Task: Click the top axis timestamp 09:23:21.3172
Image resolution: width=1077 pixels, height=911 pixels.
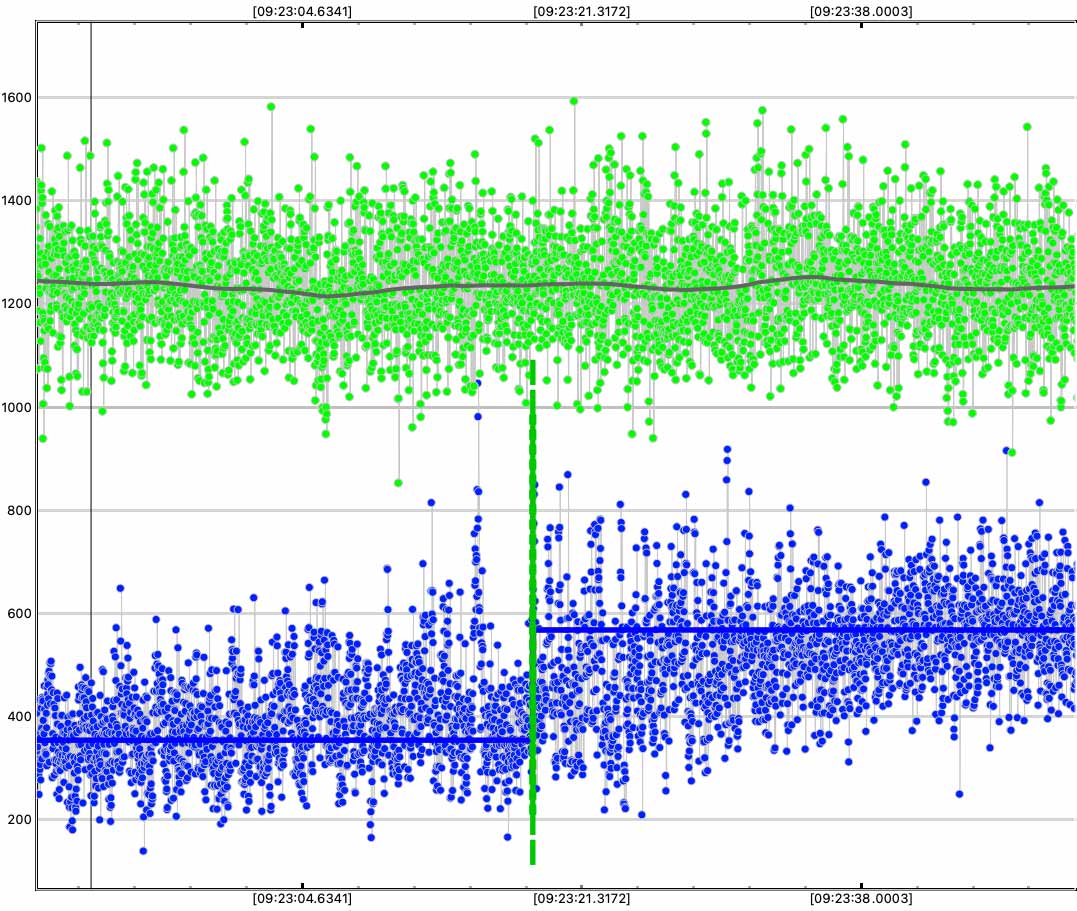Action: pos(581,11)
